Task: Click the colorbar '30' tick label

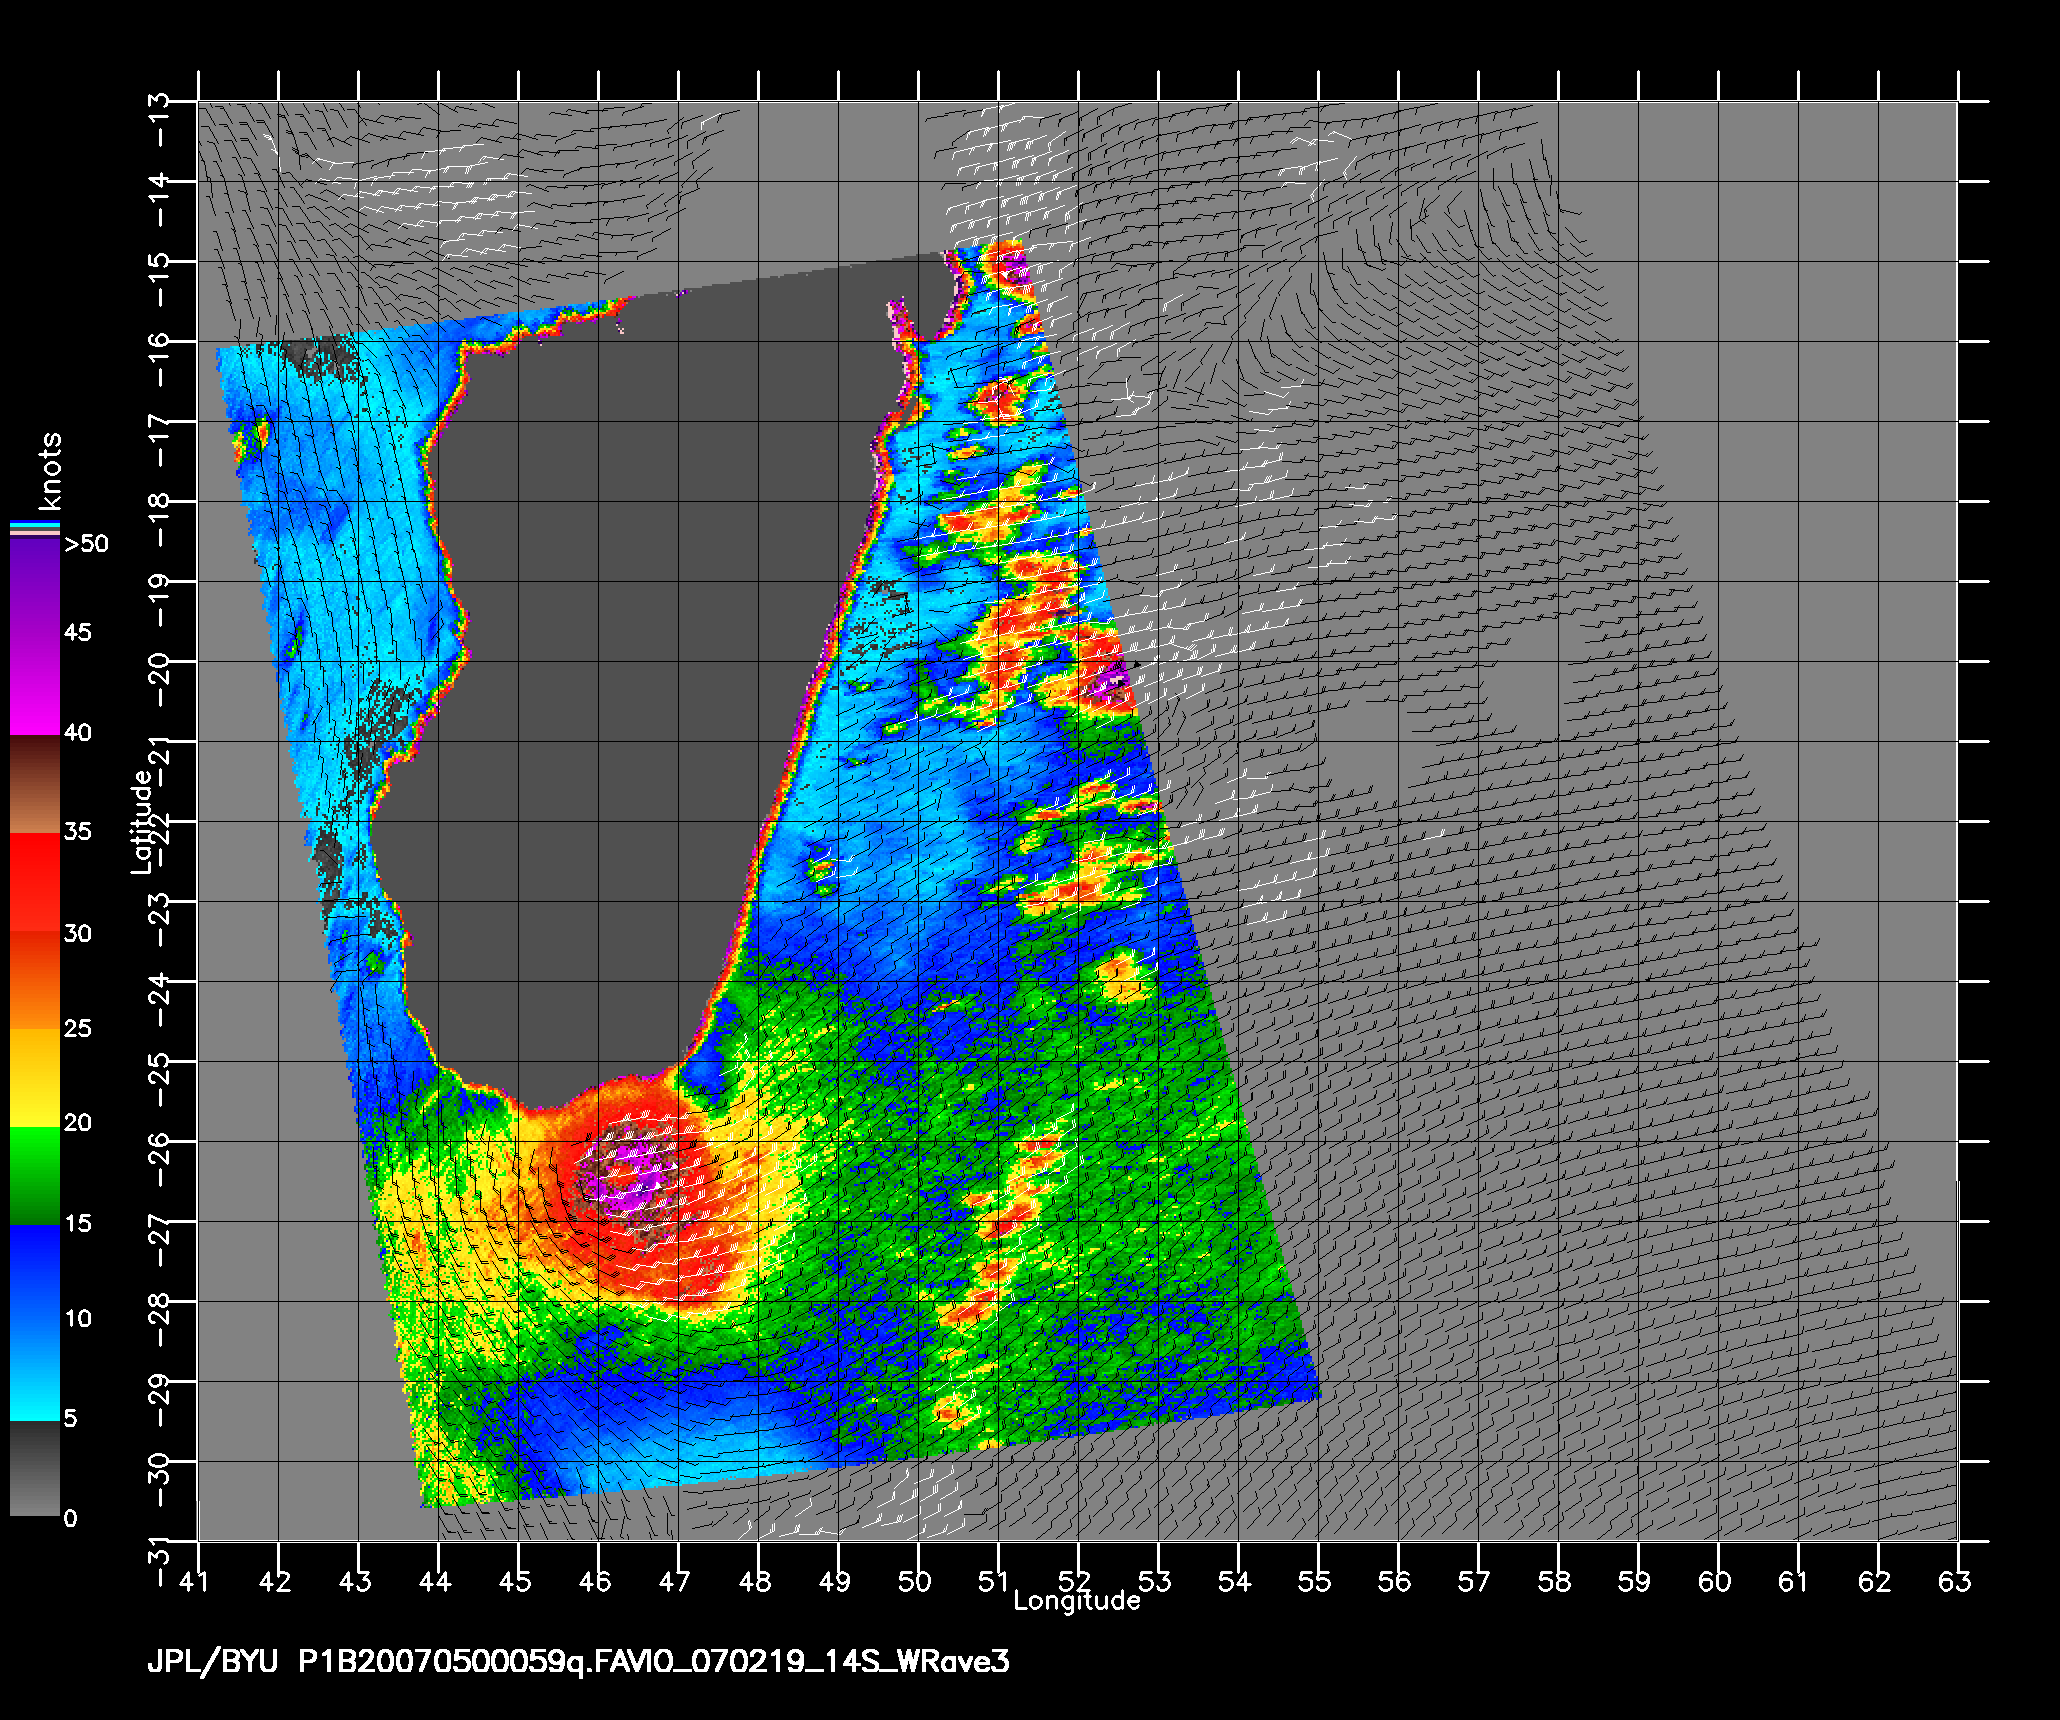Action: coord(77,933)
